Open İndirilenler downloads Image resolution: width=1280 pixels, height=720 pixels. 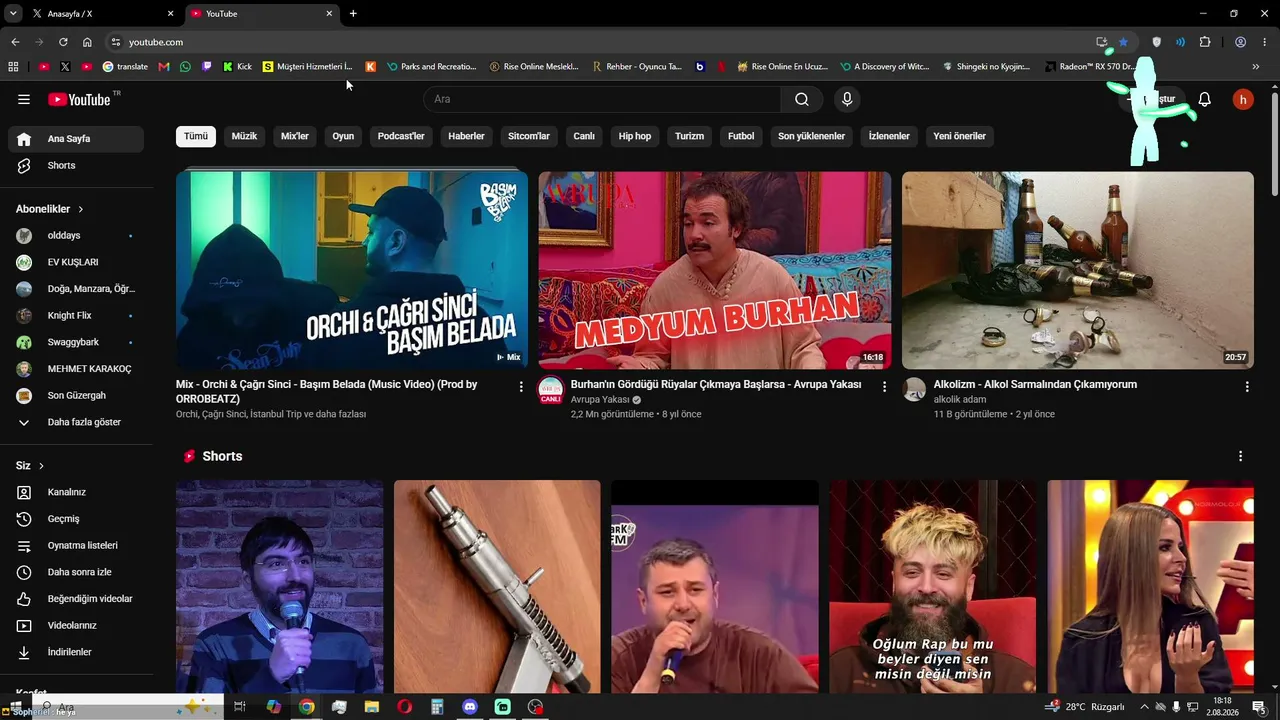[x=76, y=652]
